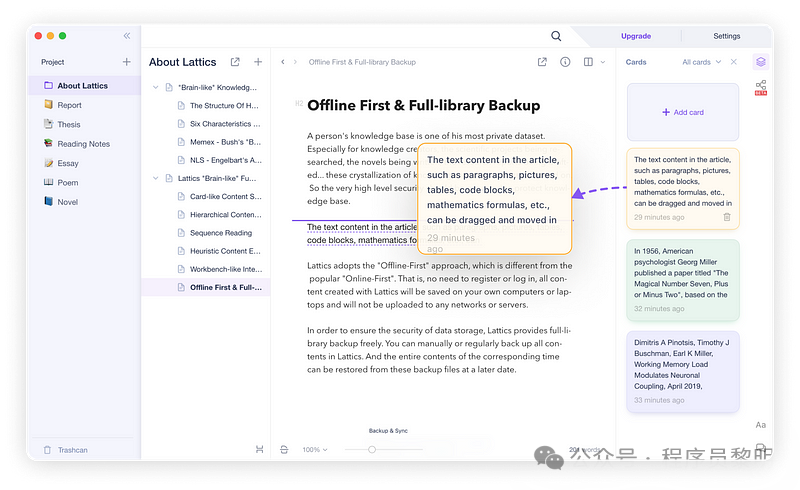Open the split-view dropdown arrow
The width and height of the screenshot is (800, 490).
[603, 62]
